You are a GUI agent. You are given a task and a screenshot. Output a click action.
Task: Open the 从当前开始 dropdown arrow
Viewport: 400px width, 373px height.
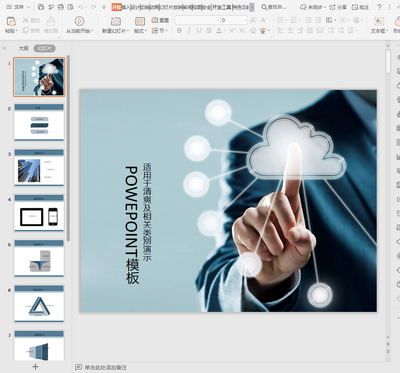92,31
